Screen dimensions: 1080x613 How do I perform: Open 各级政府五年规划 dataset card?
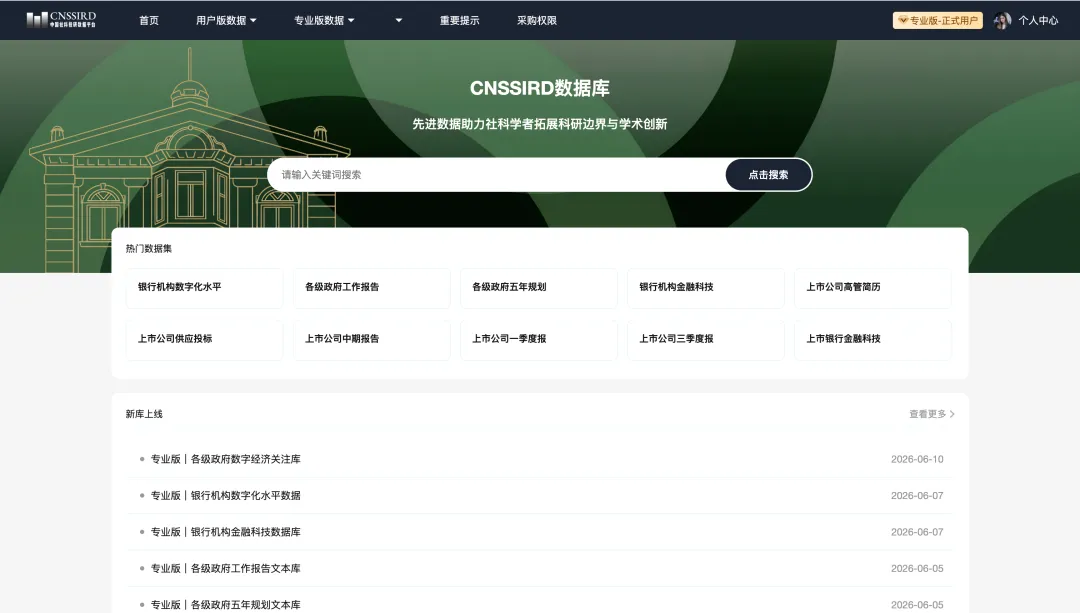point(539,287)
